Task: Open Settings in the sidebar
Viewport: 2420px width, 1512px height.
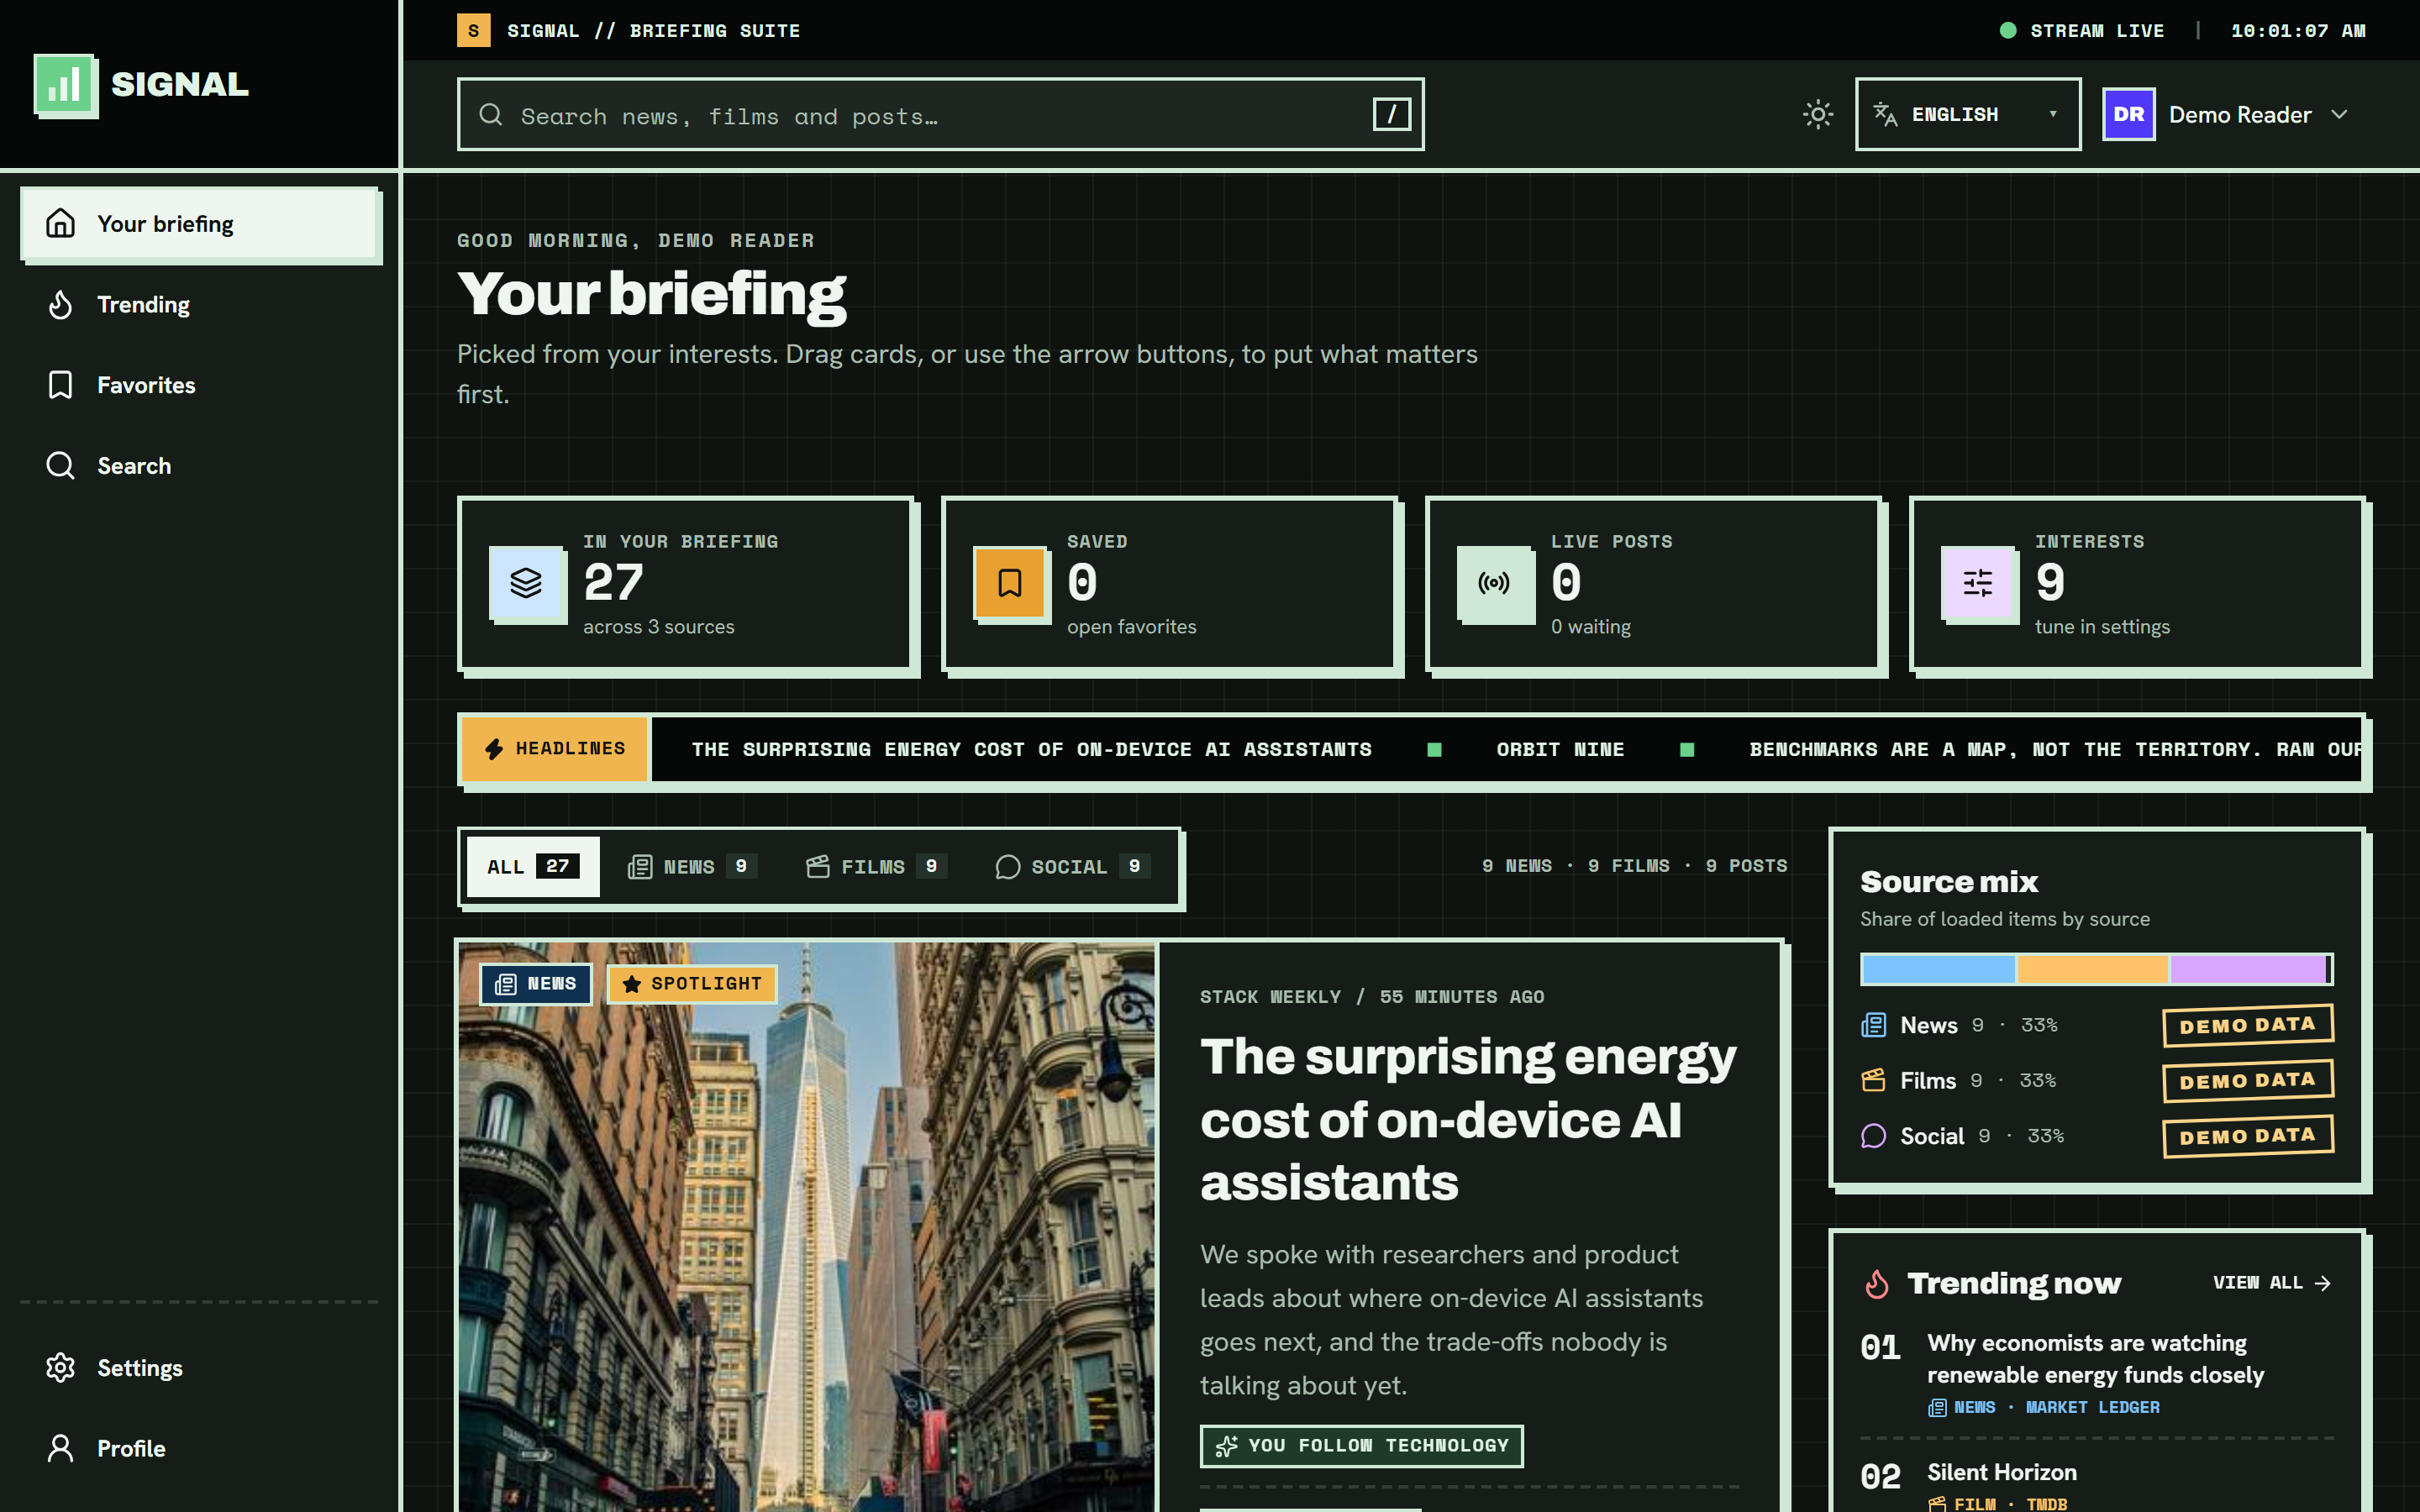Action: click(x=200, y=1368)
